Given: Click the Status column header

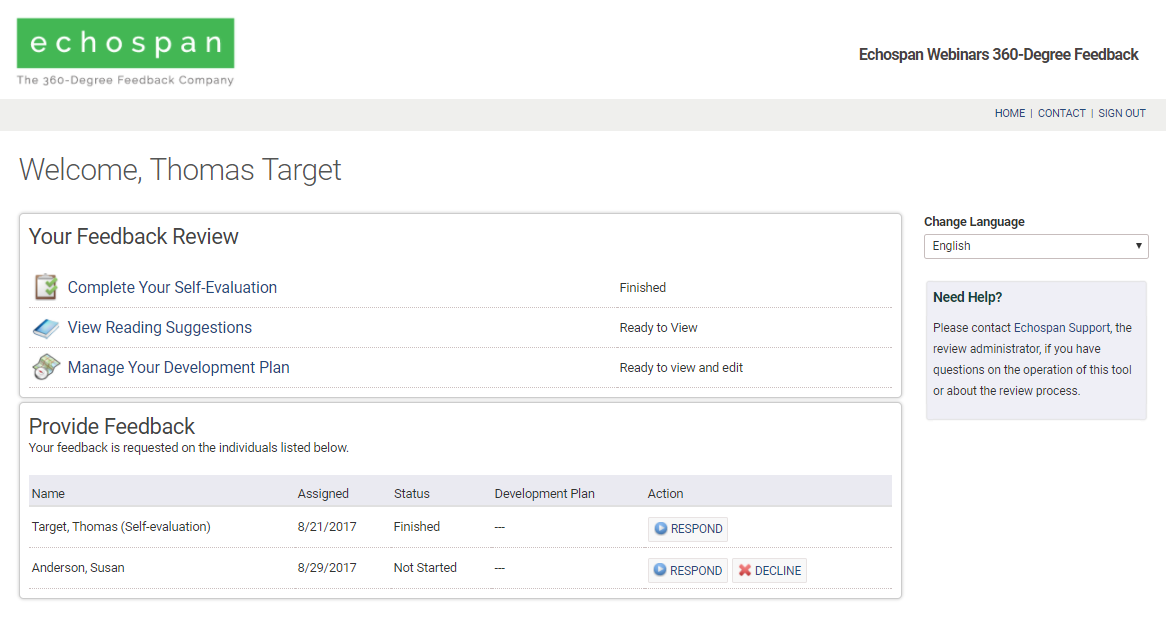Looking at the screenshot, I should tap(411, 494).
